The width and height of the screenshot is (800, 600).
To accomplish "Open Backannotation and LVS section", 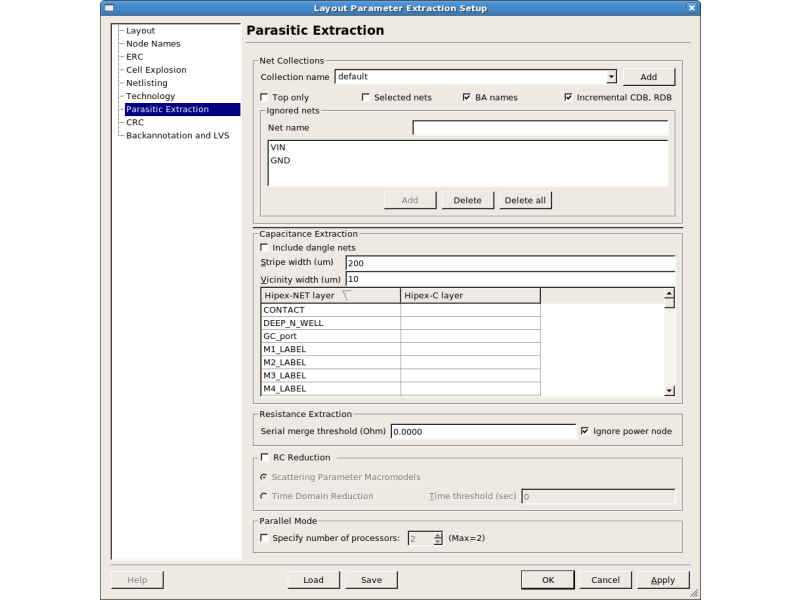I will 177,135.
